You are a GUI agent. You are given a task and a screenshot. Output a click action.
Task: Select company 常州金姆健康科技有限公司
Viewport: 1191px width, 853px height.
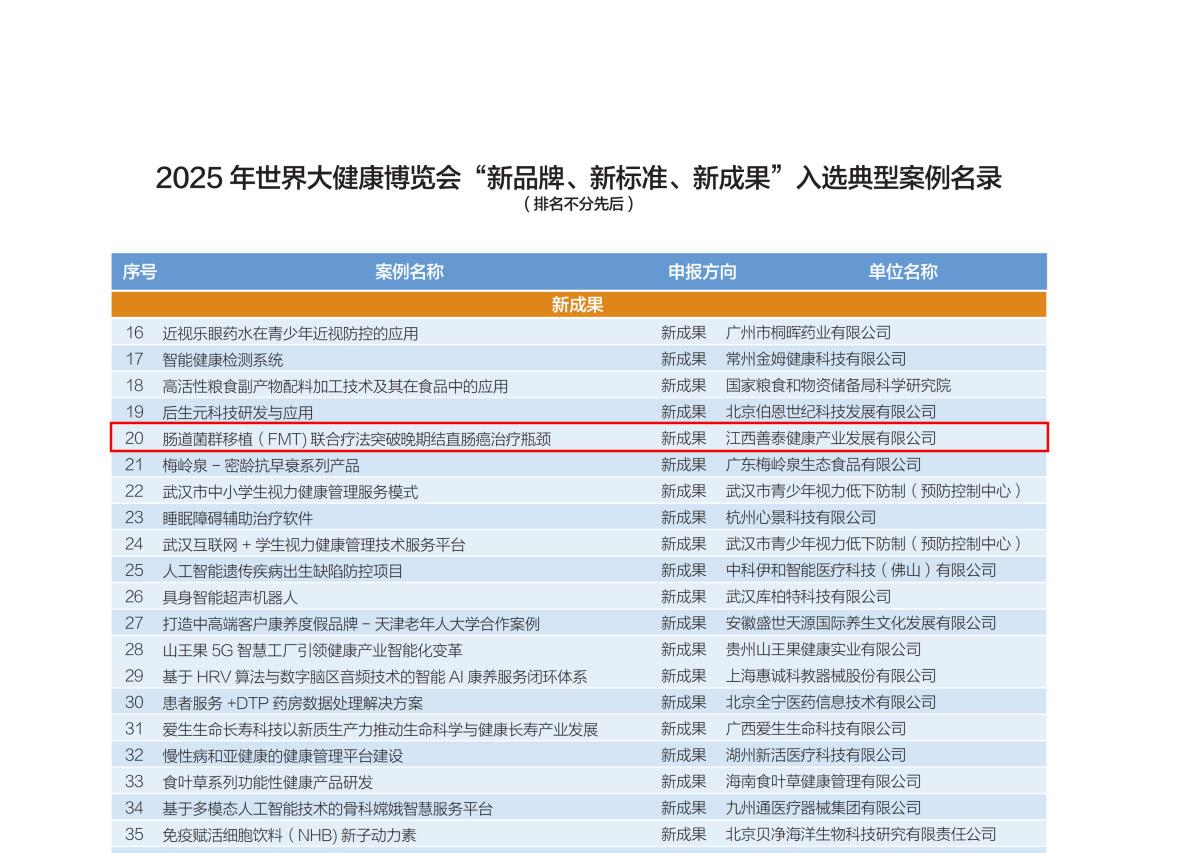[x=816, y=359]
